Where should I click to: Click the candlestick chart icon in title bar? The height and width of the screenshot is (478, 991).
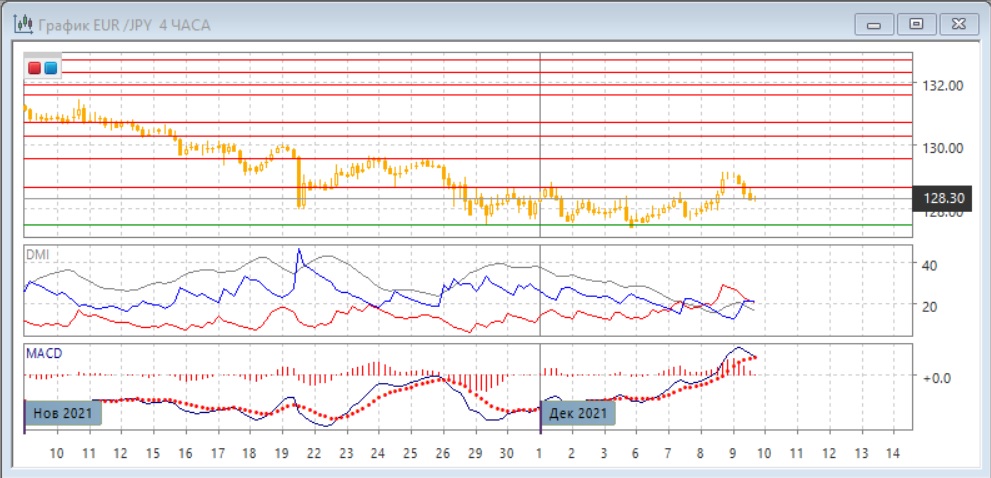tap(21, 23)
